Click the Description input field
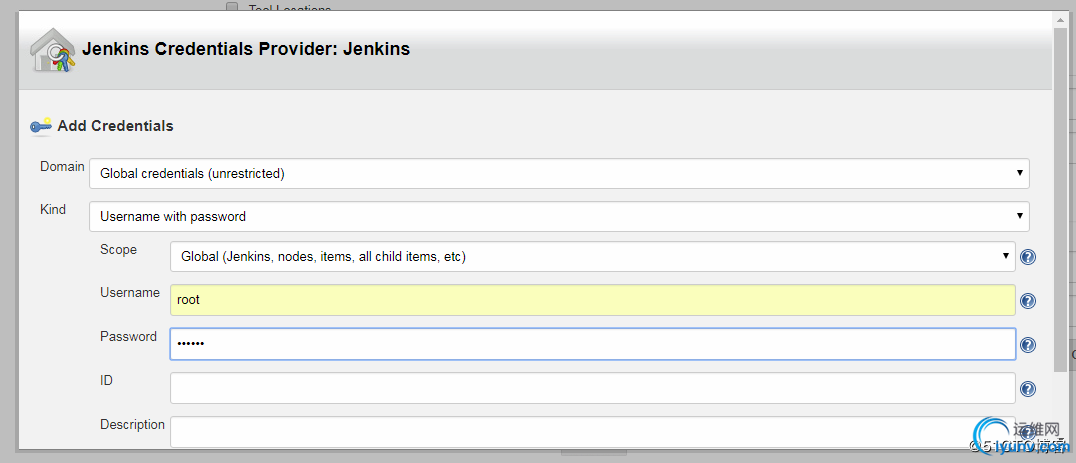The width and height of the screenshot is (1076, 463). (592, 431)
